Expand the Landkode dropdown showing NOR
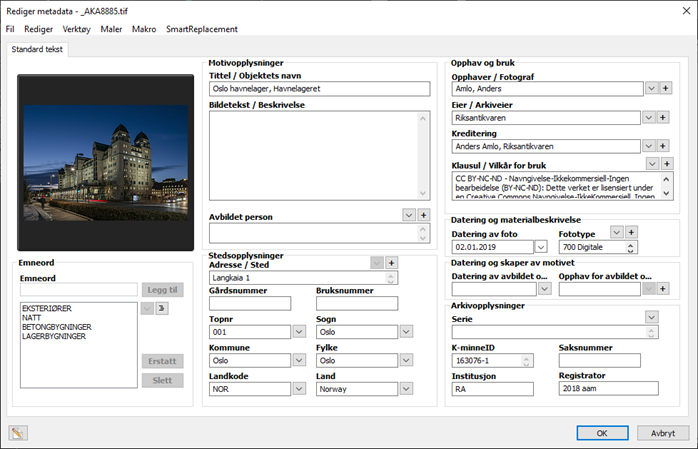This screenshot has width=698, height=449. [299, 390]
